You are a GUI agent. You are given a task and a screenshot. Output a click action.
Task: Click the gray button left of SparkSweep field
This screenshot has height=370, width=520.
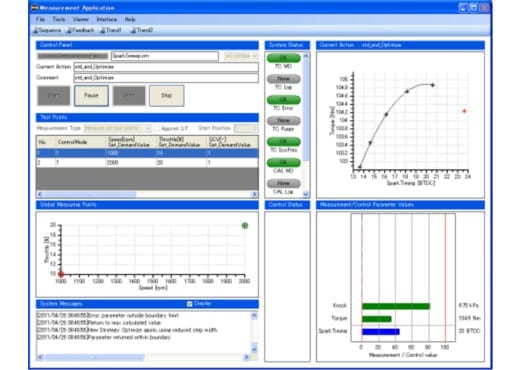[x=72, y=56]
